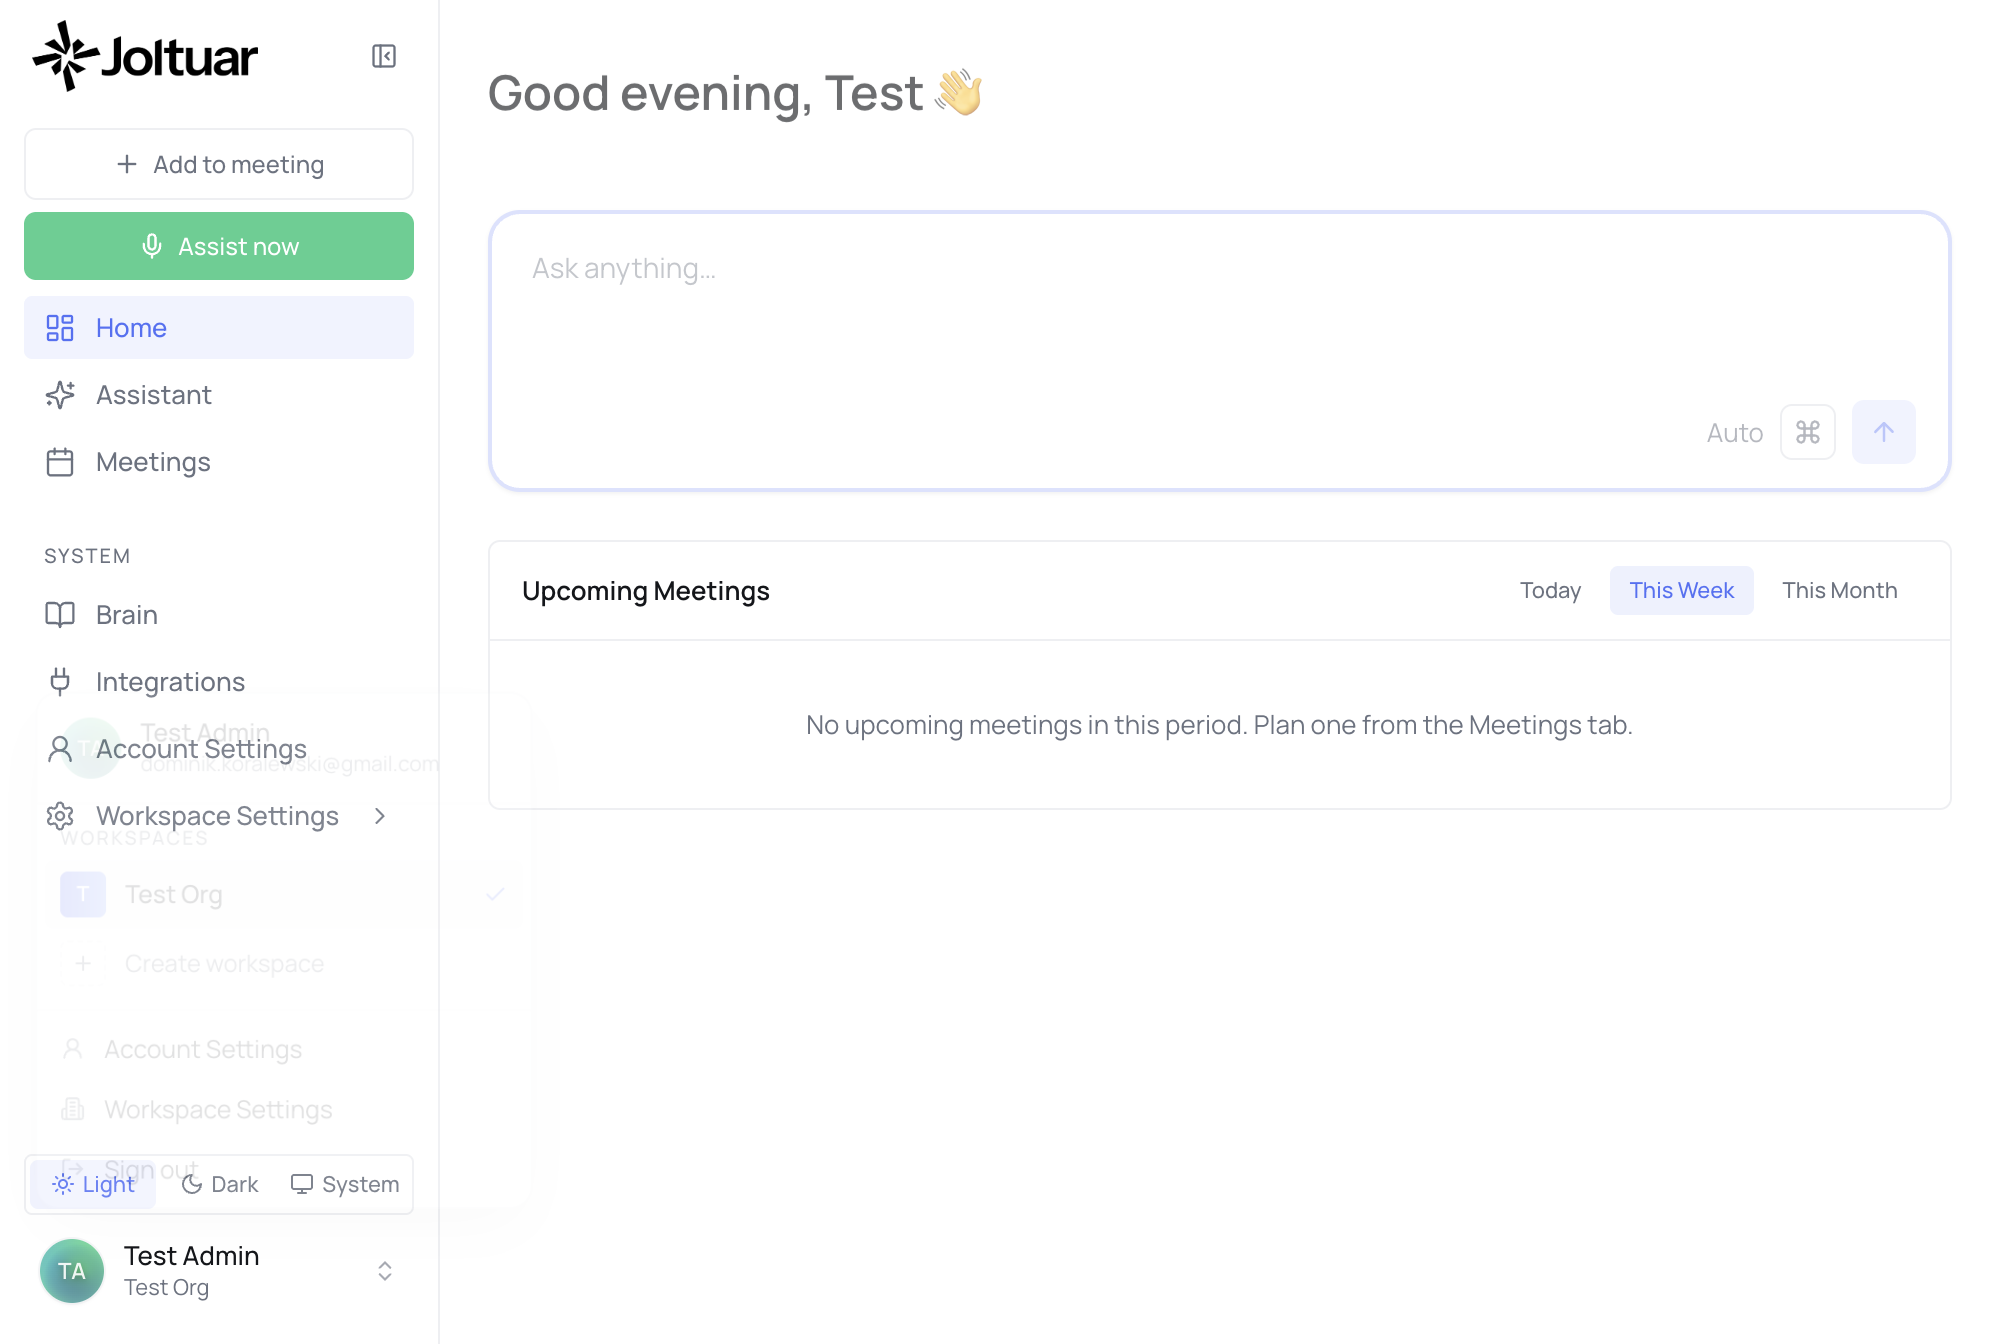Collapse the sidebar panel icon
2000x1344 pixels.
click(x=384, y=56)
